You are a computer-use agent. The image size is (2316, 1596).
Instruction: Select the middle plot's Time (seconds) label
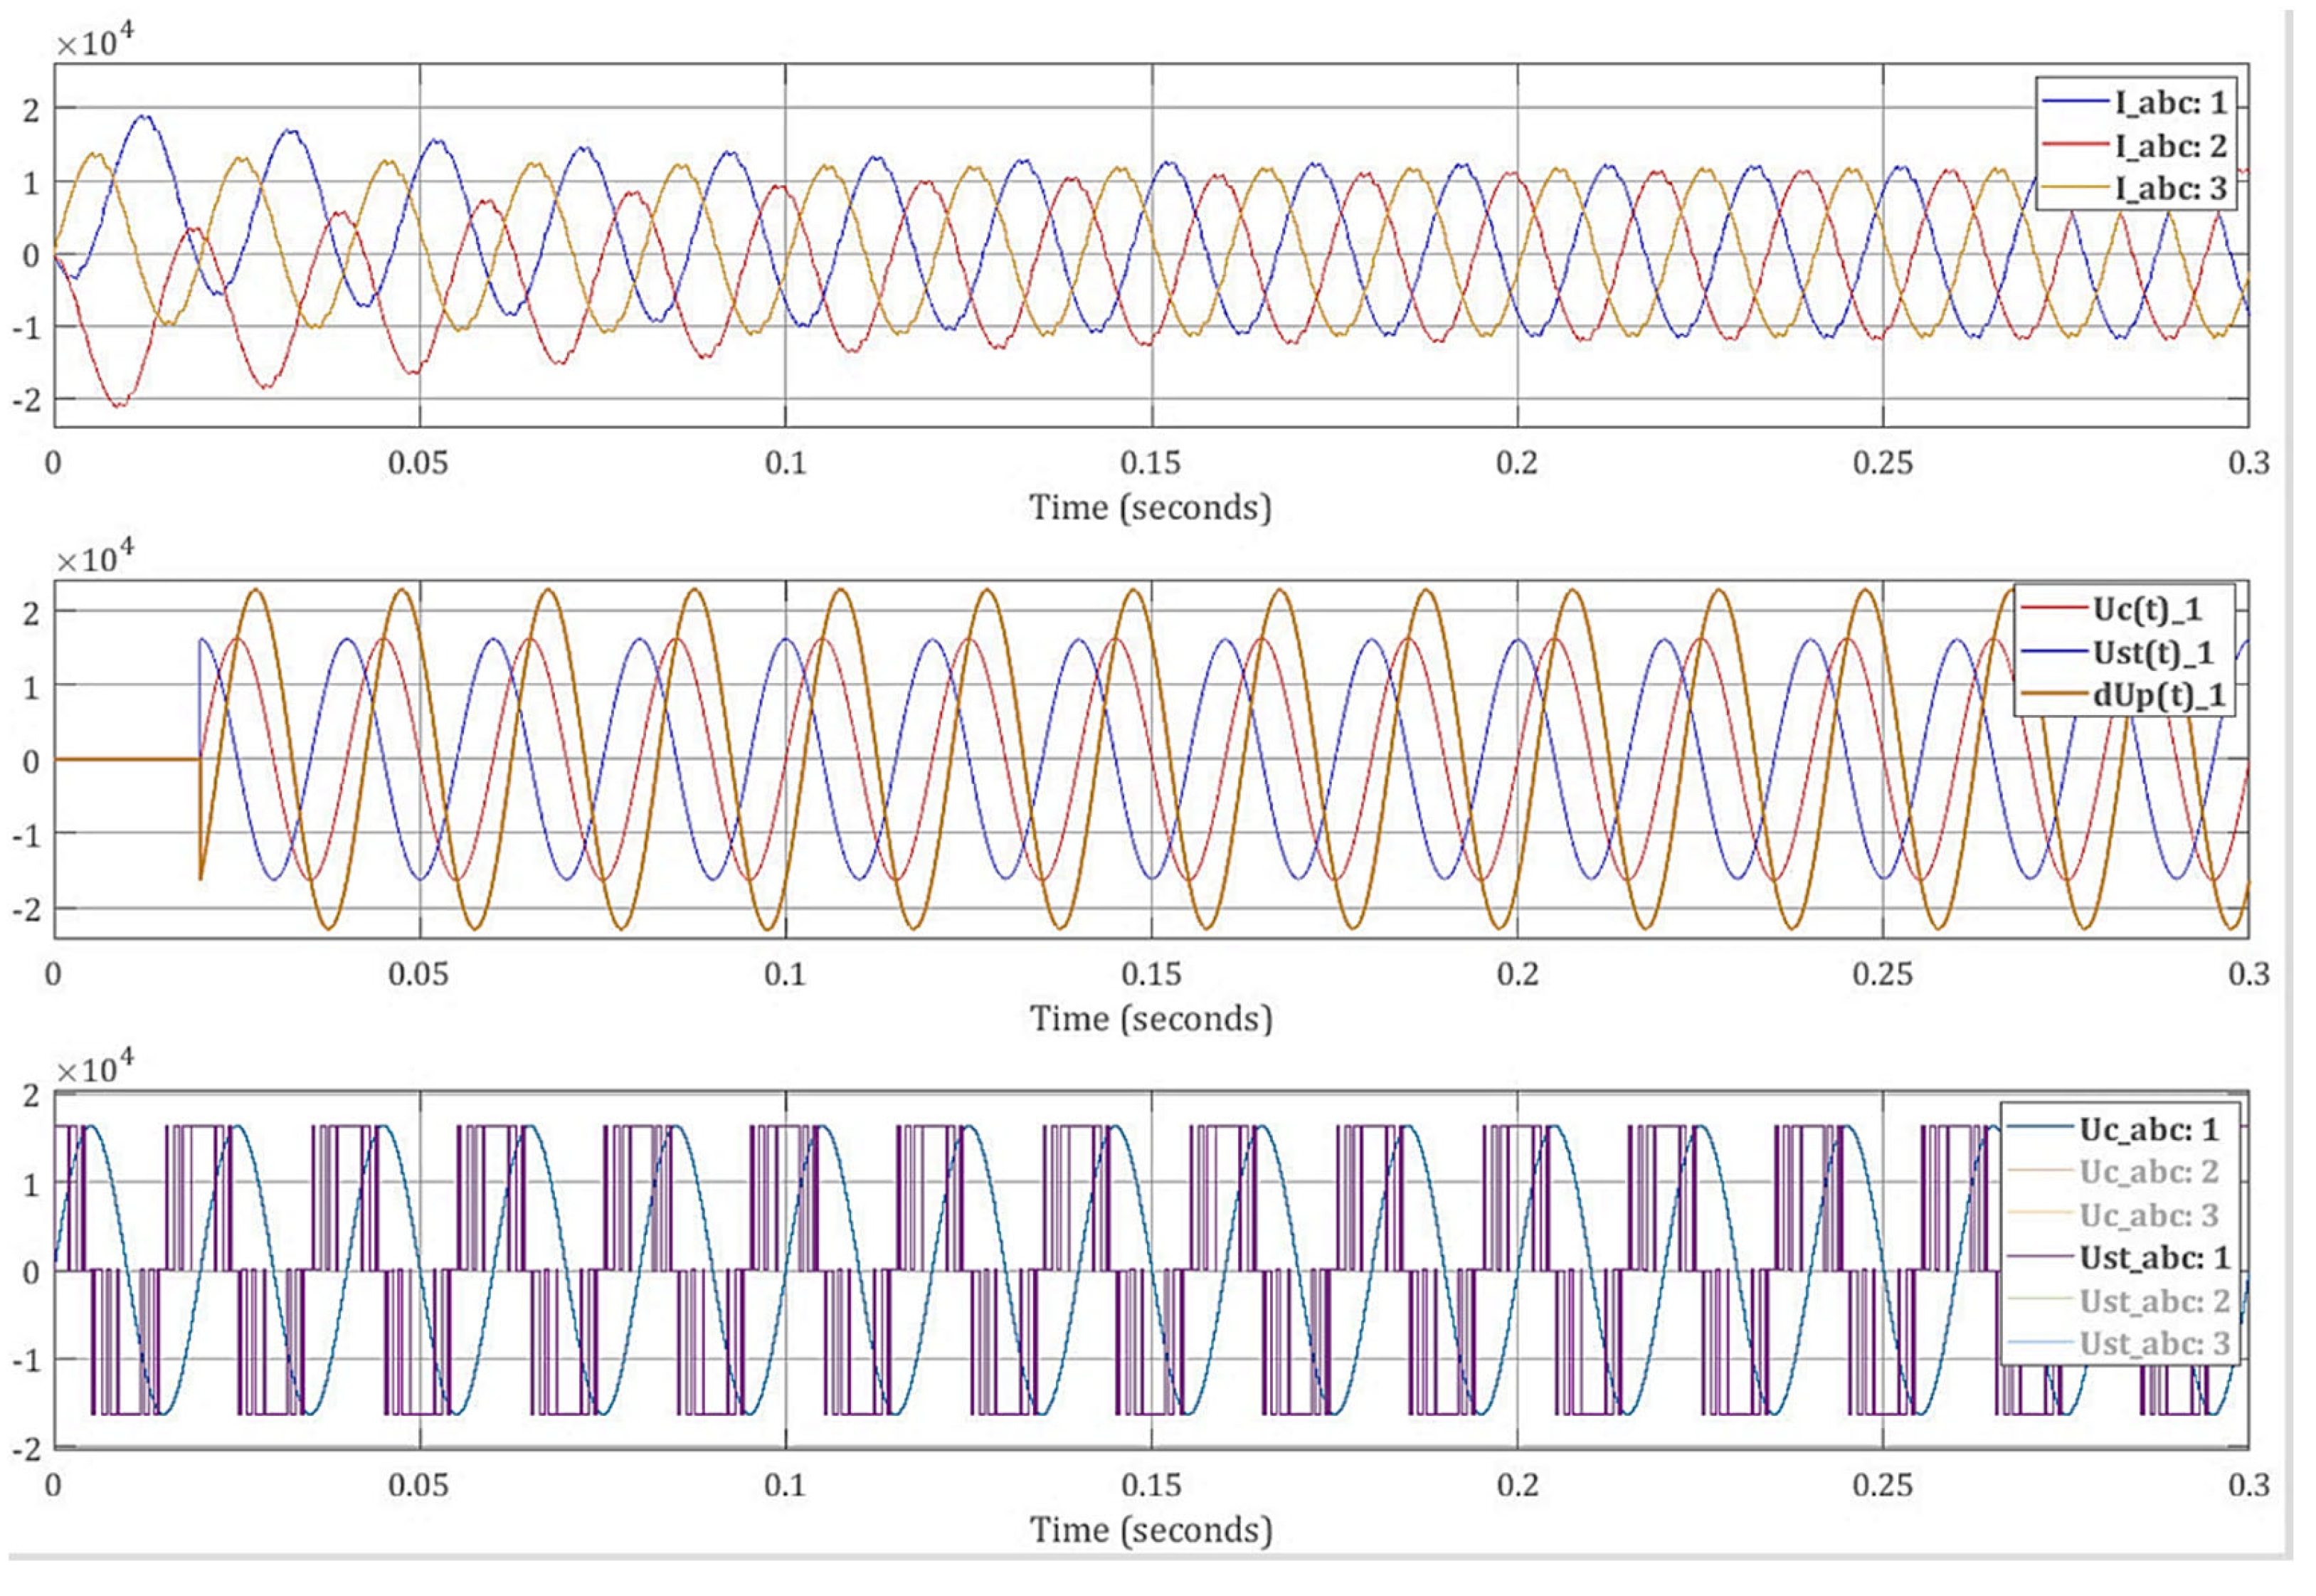(1150, 1018)
